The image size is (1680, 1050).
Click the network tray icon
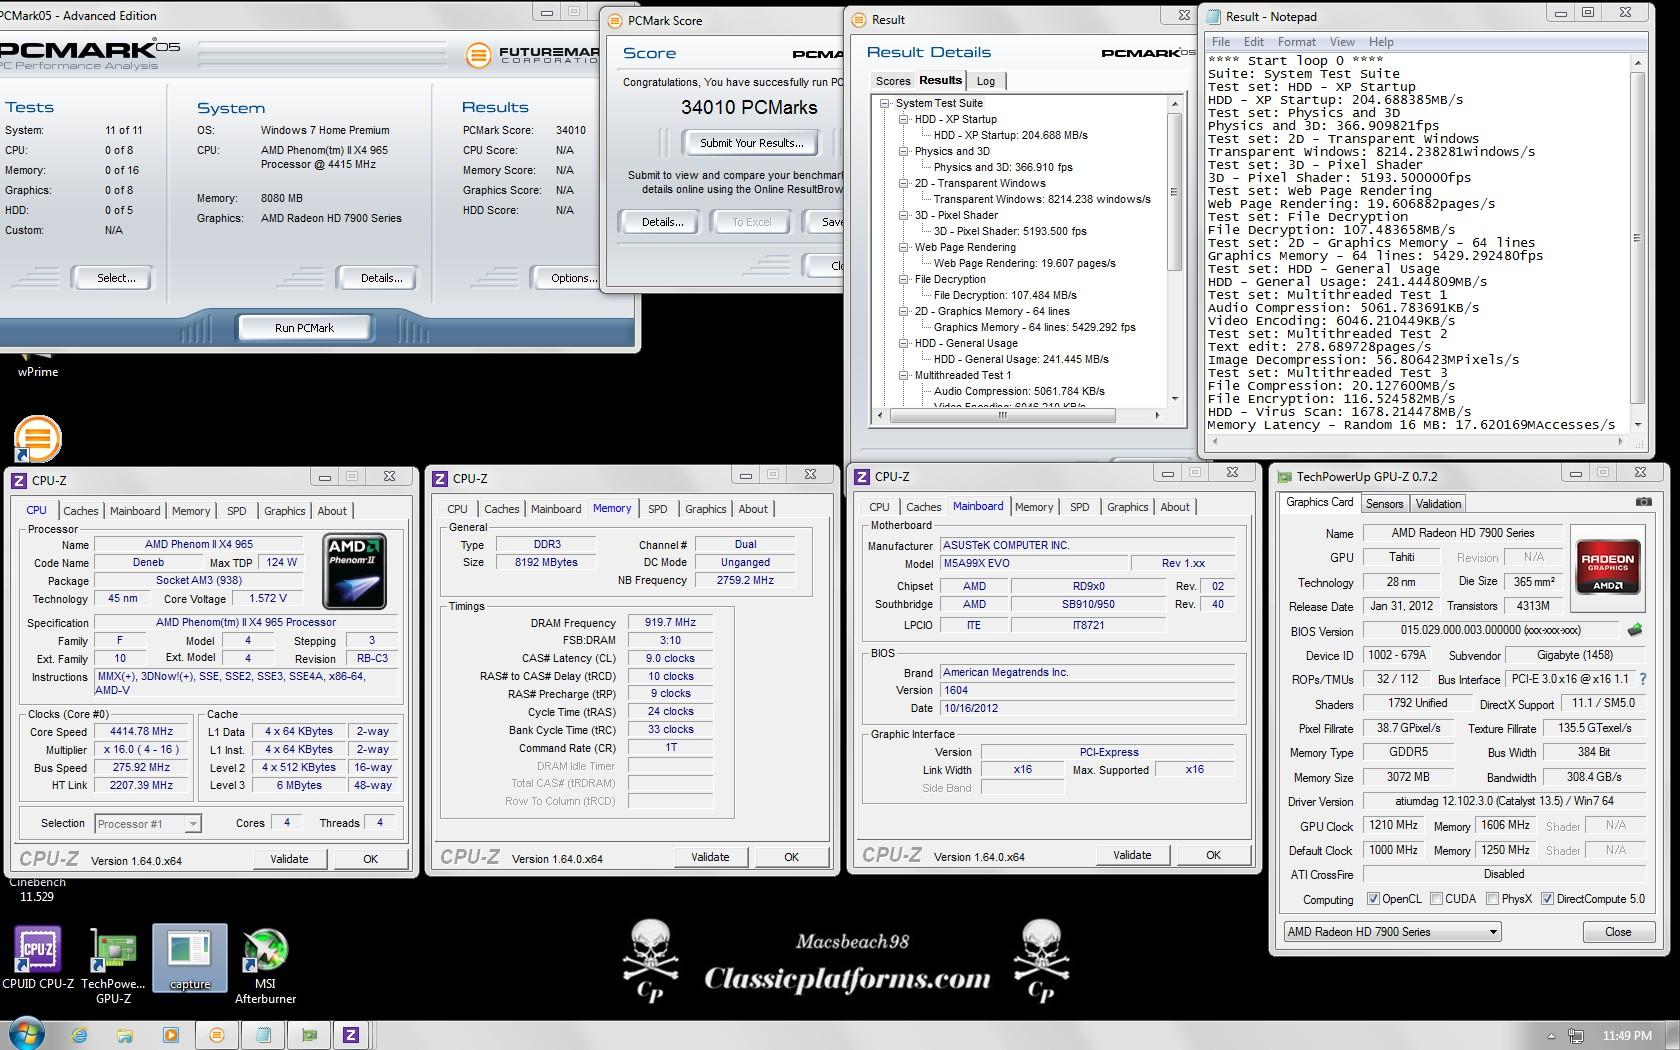coord(1576,1036)
